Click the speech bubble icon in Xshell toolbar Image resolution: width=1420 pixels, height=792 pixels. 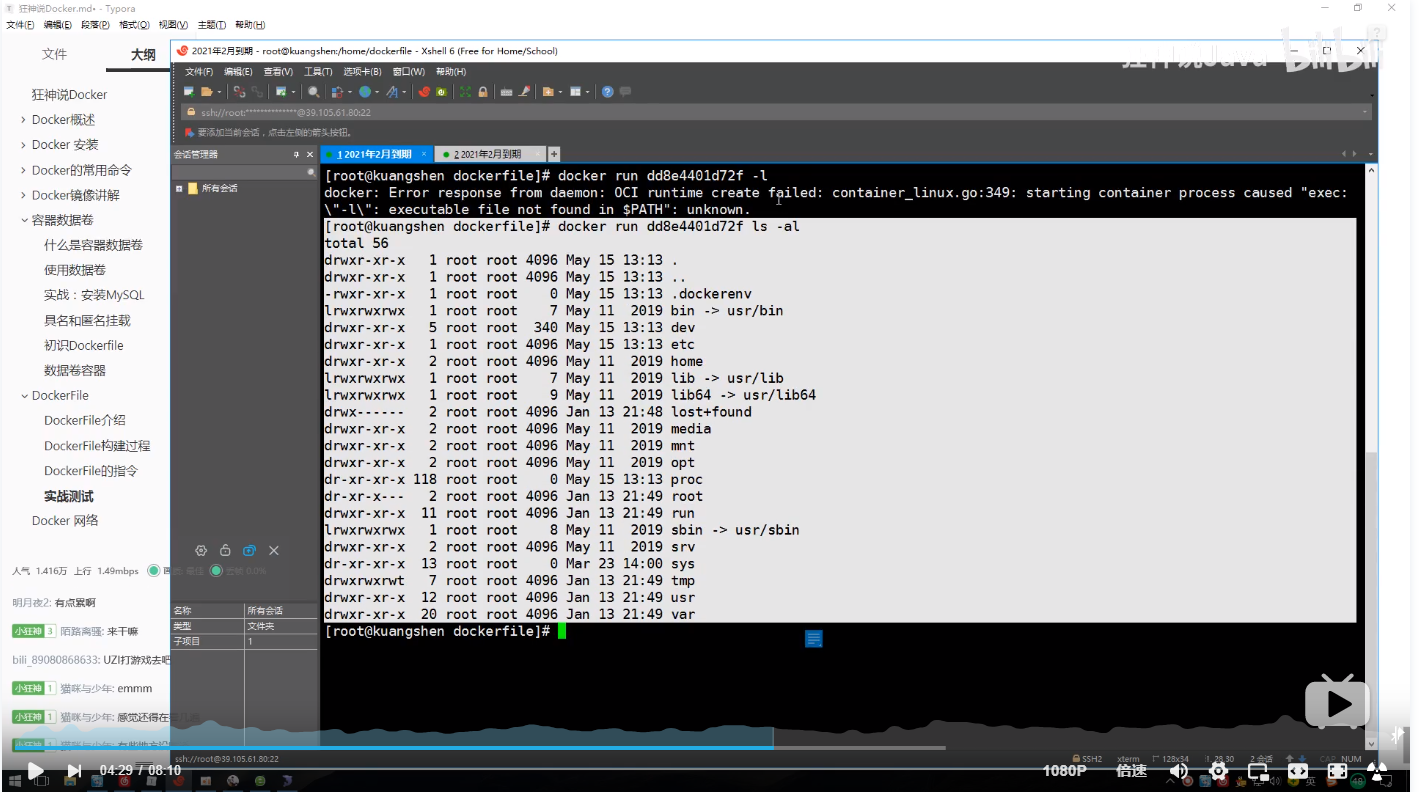coord(625,91)
